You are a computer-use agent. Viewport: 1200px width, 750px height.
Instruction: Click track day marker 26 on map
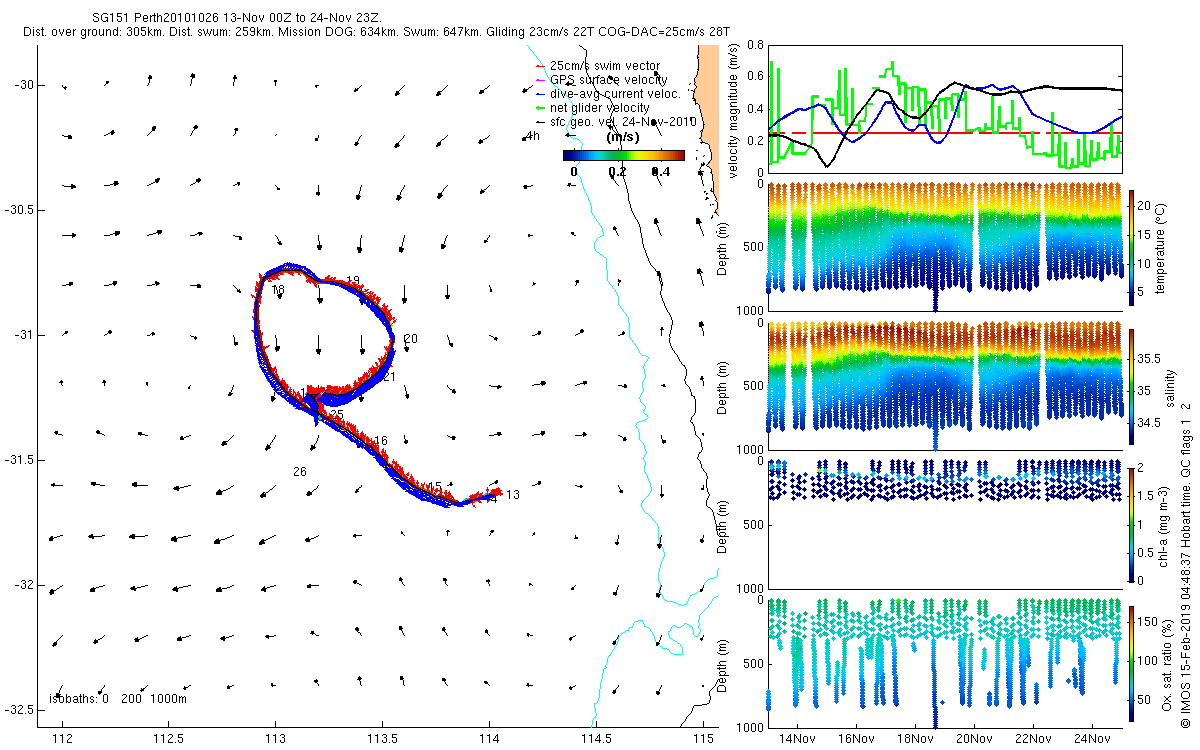(x=300, y=471)
